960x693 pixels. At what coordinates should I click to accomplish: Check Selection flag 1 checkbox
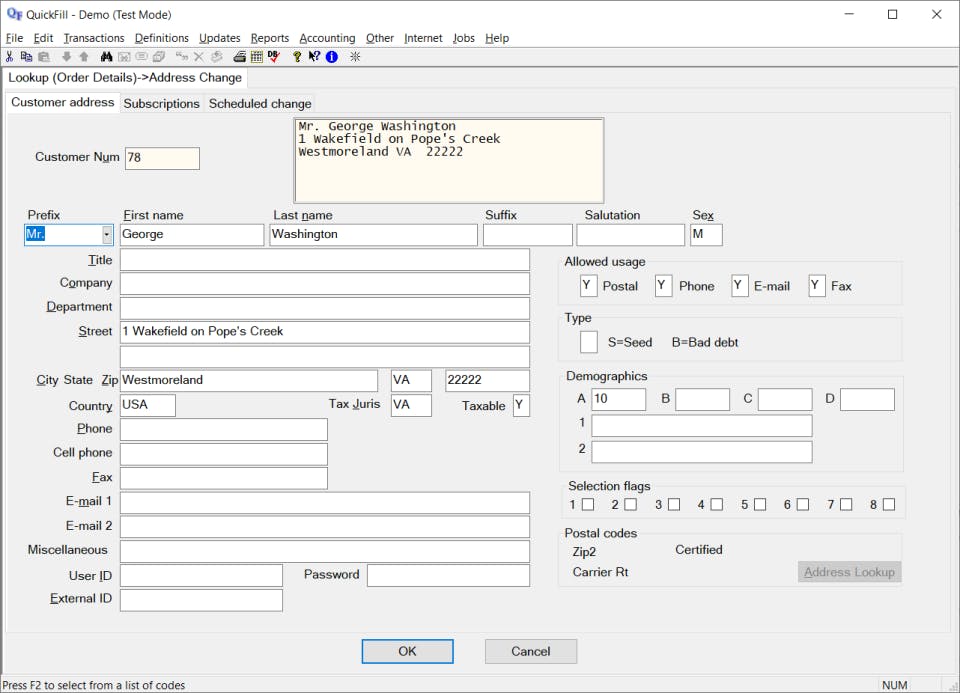[x=588, y=505]
